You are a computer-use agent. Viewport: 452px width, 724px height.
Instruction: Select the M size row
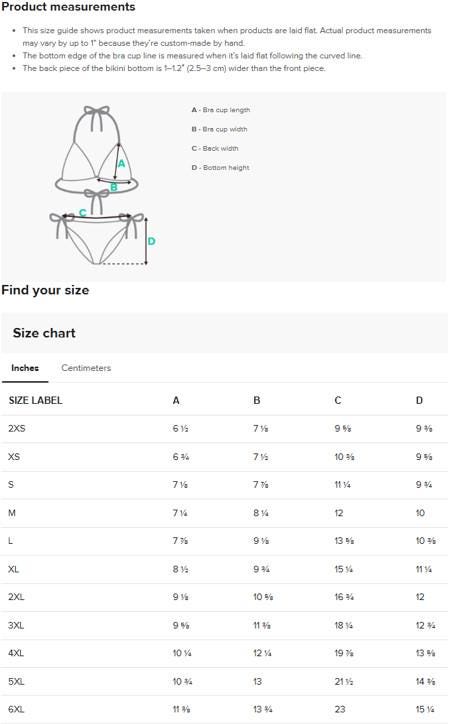pos(224,513)
